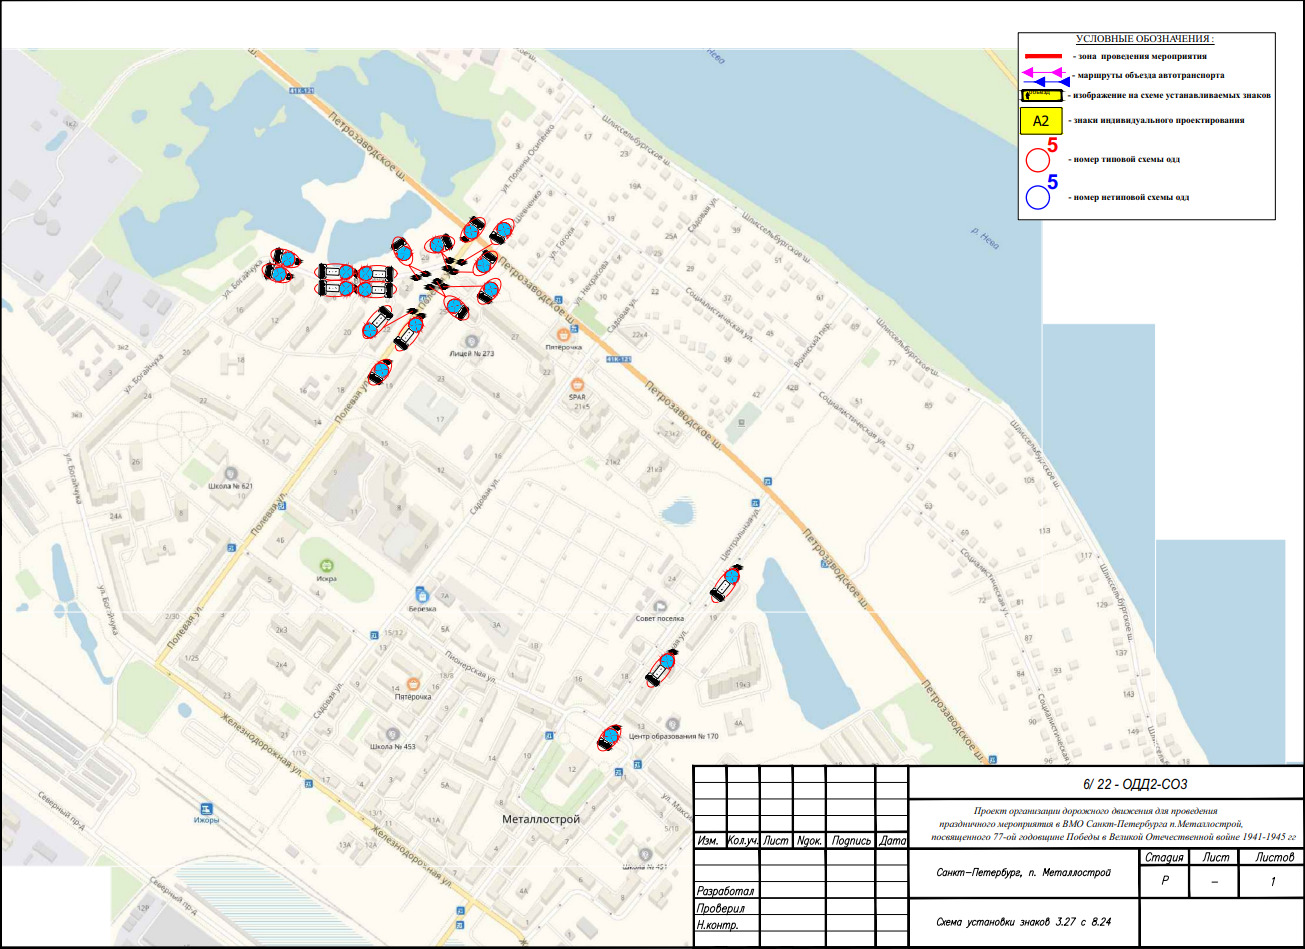Select the Школа № 621 school icon

231,472
